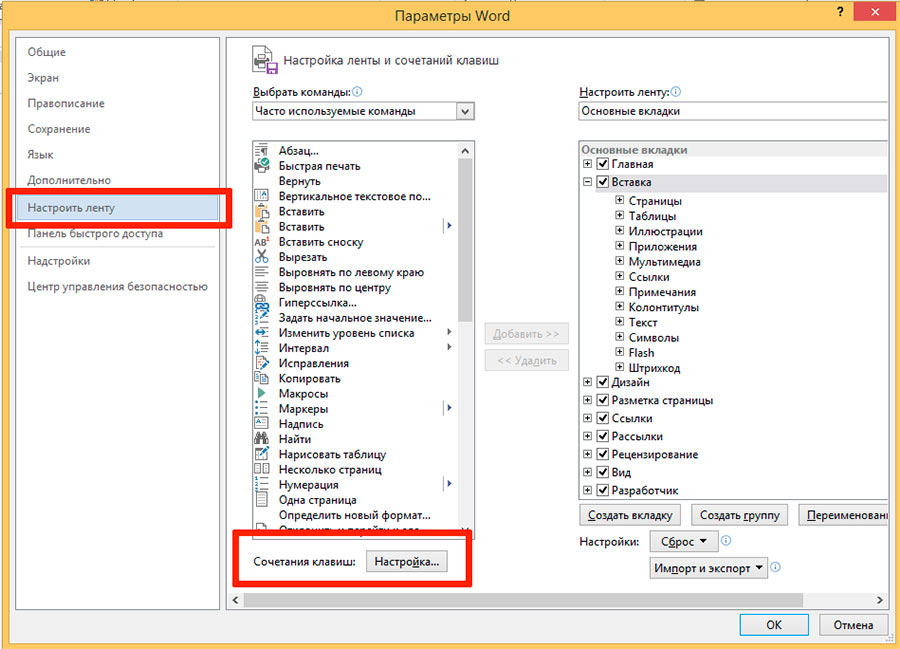Viewport: 900px width, 649px height.
Task: Uncheck the Главная tab checkbox
Action: point(602,164)
